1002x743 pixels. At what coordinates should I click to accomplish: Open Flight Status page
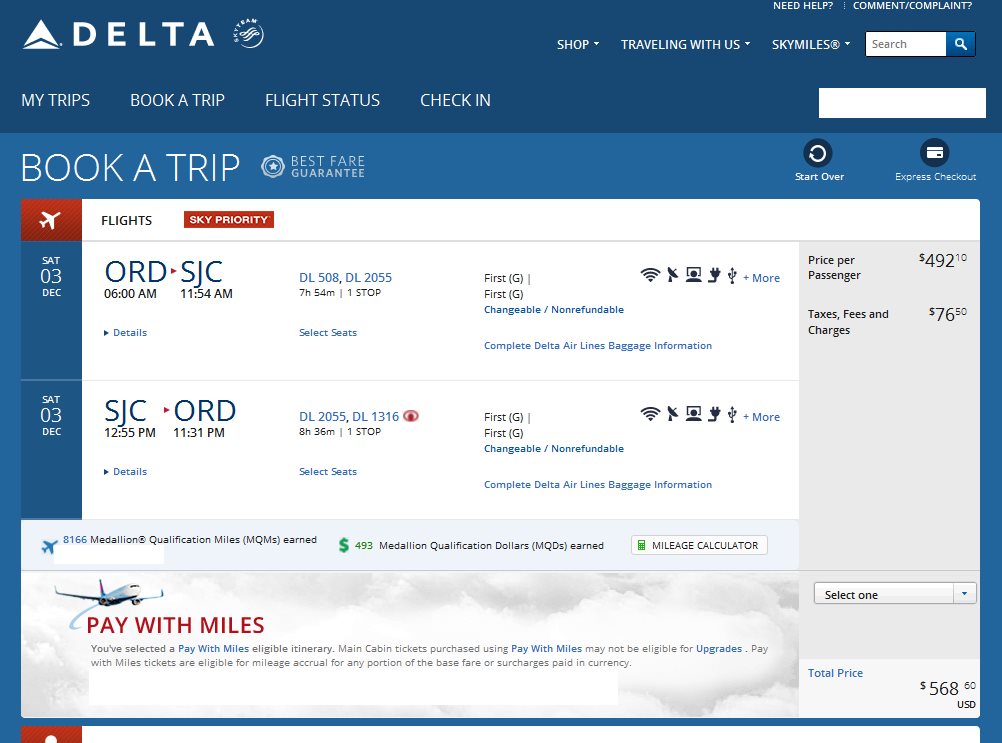tap(322, 100)
